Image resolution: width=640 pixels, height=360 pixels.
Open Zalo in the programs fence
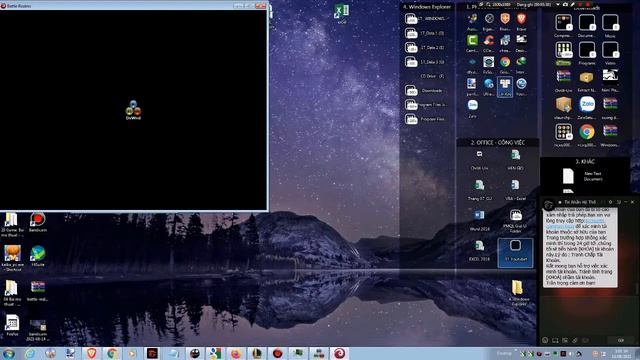click(472, 108)
